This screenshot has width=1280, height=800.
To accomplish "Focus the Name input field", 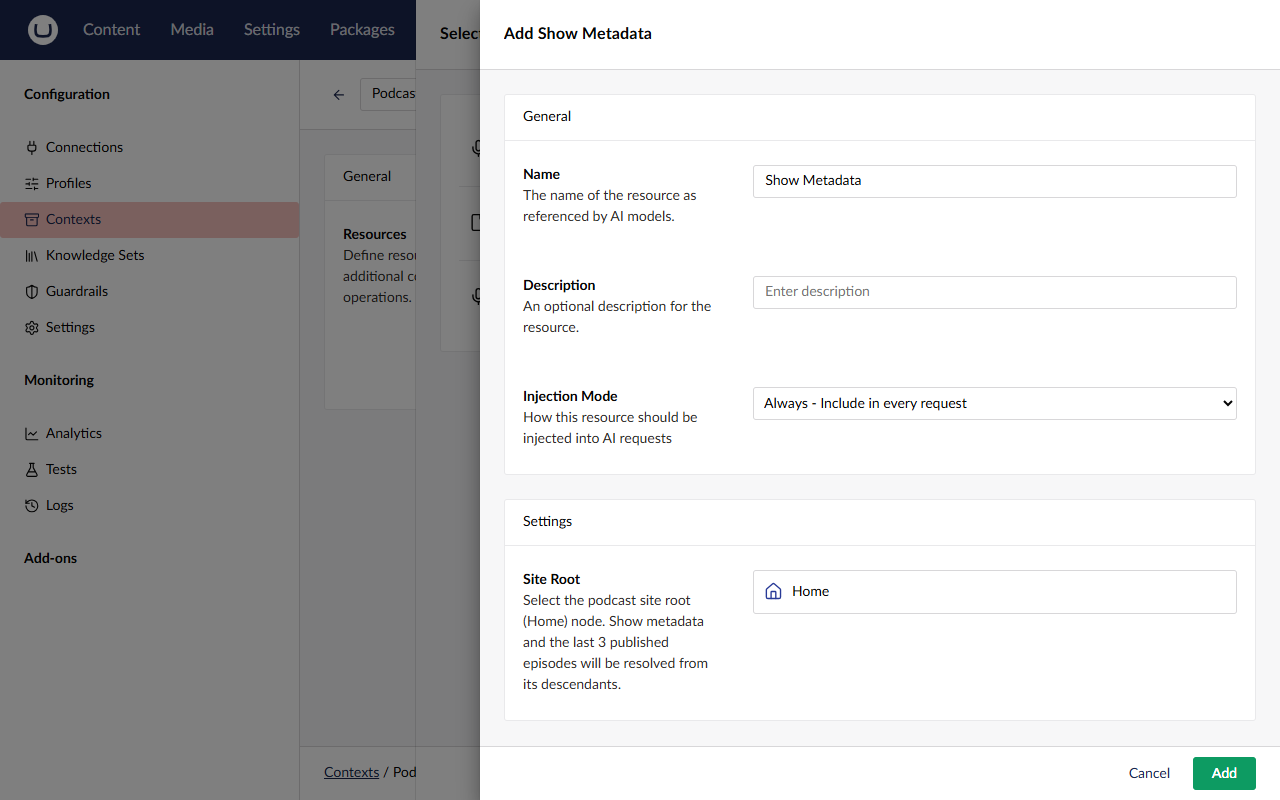I will 995,181.
